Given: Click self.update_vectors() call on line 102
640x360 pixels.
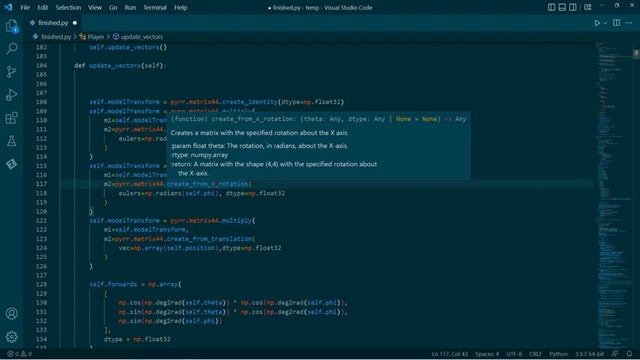Looking at the screenshot, I should pos(128,47).
